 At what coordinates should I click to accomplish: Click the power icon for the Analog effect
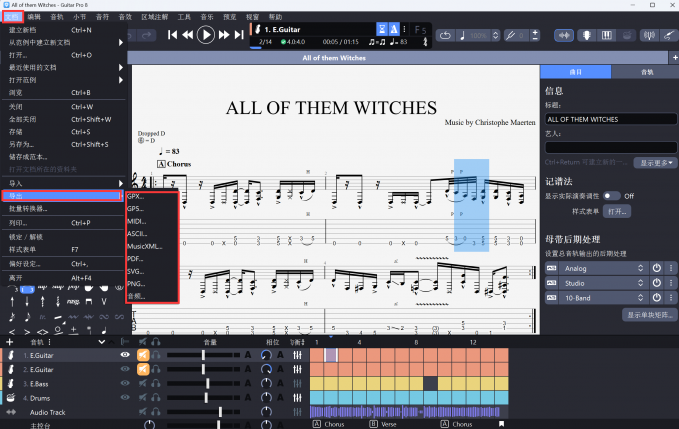pos(657,268)
